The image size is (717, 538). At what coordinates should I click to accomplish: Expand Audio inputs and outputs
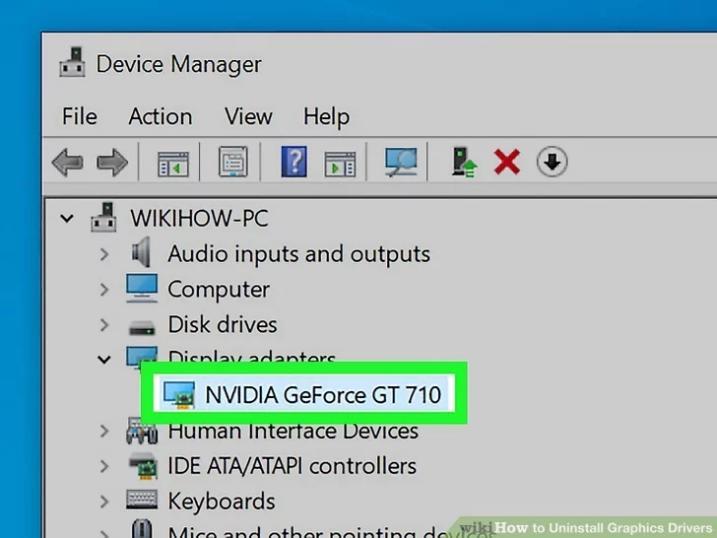point(104,254)
